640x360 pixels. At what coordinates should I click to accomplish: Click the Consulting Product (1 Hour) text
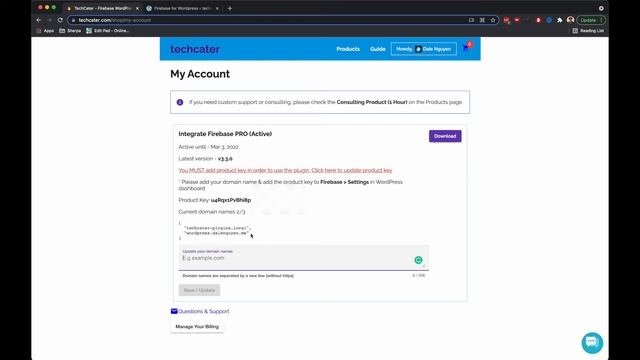(x=372, y=102)
